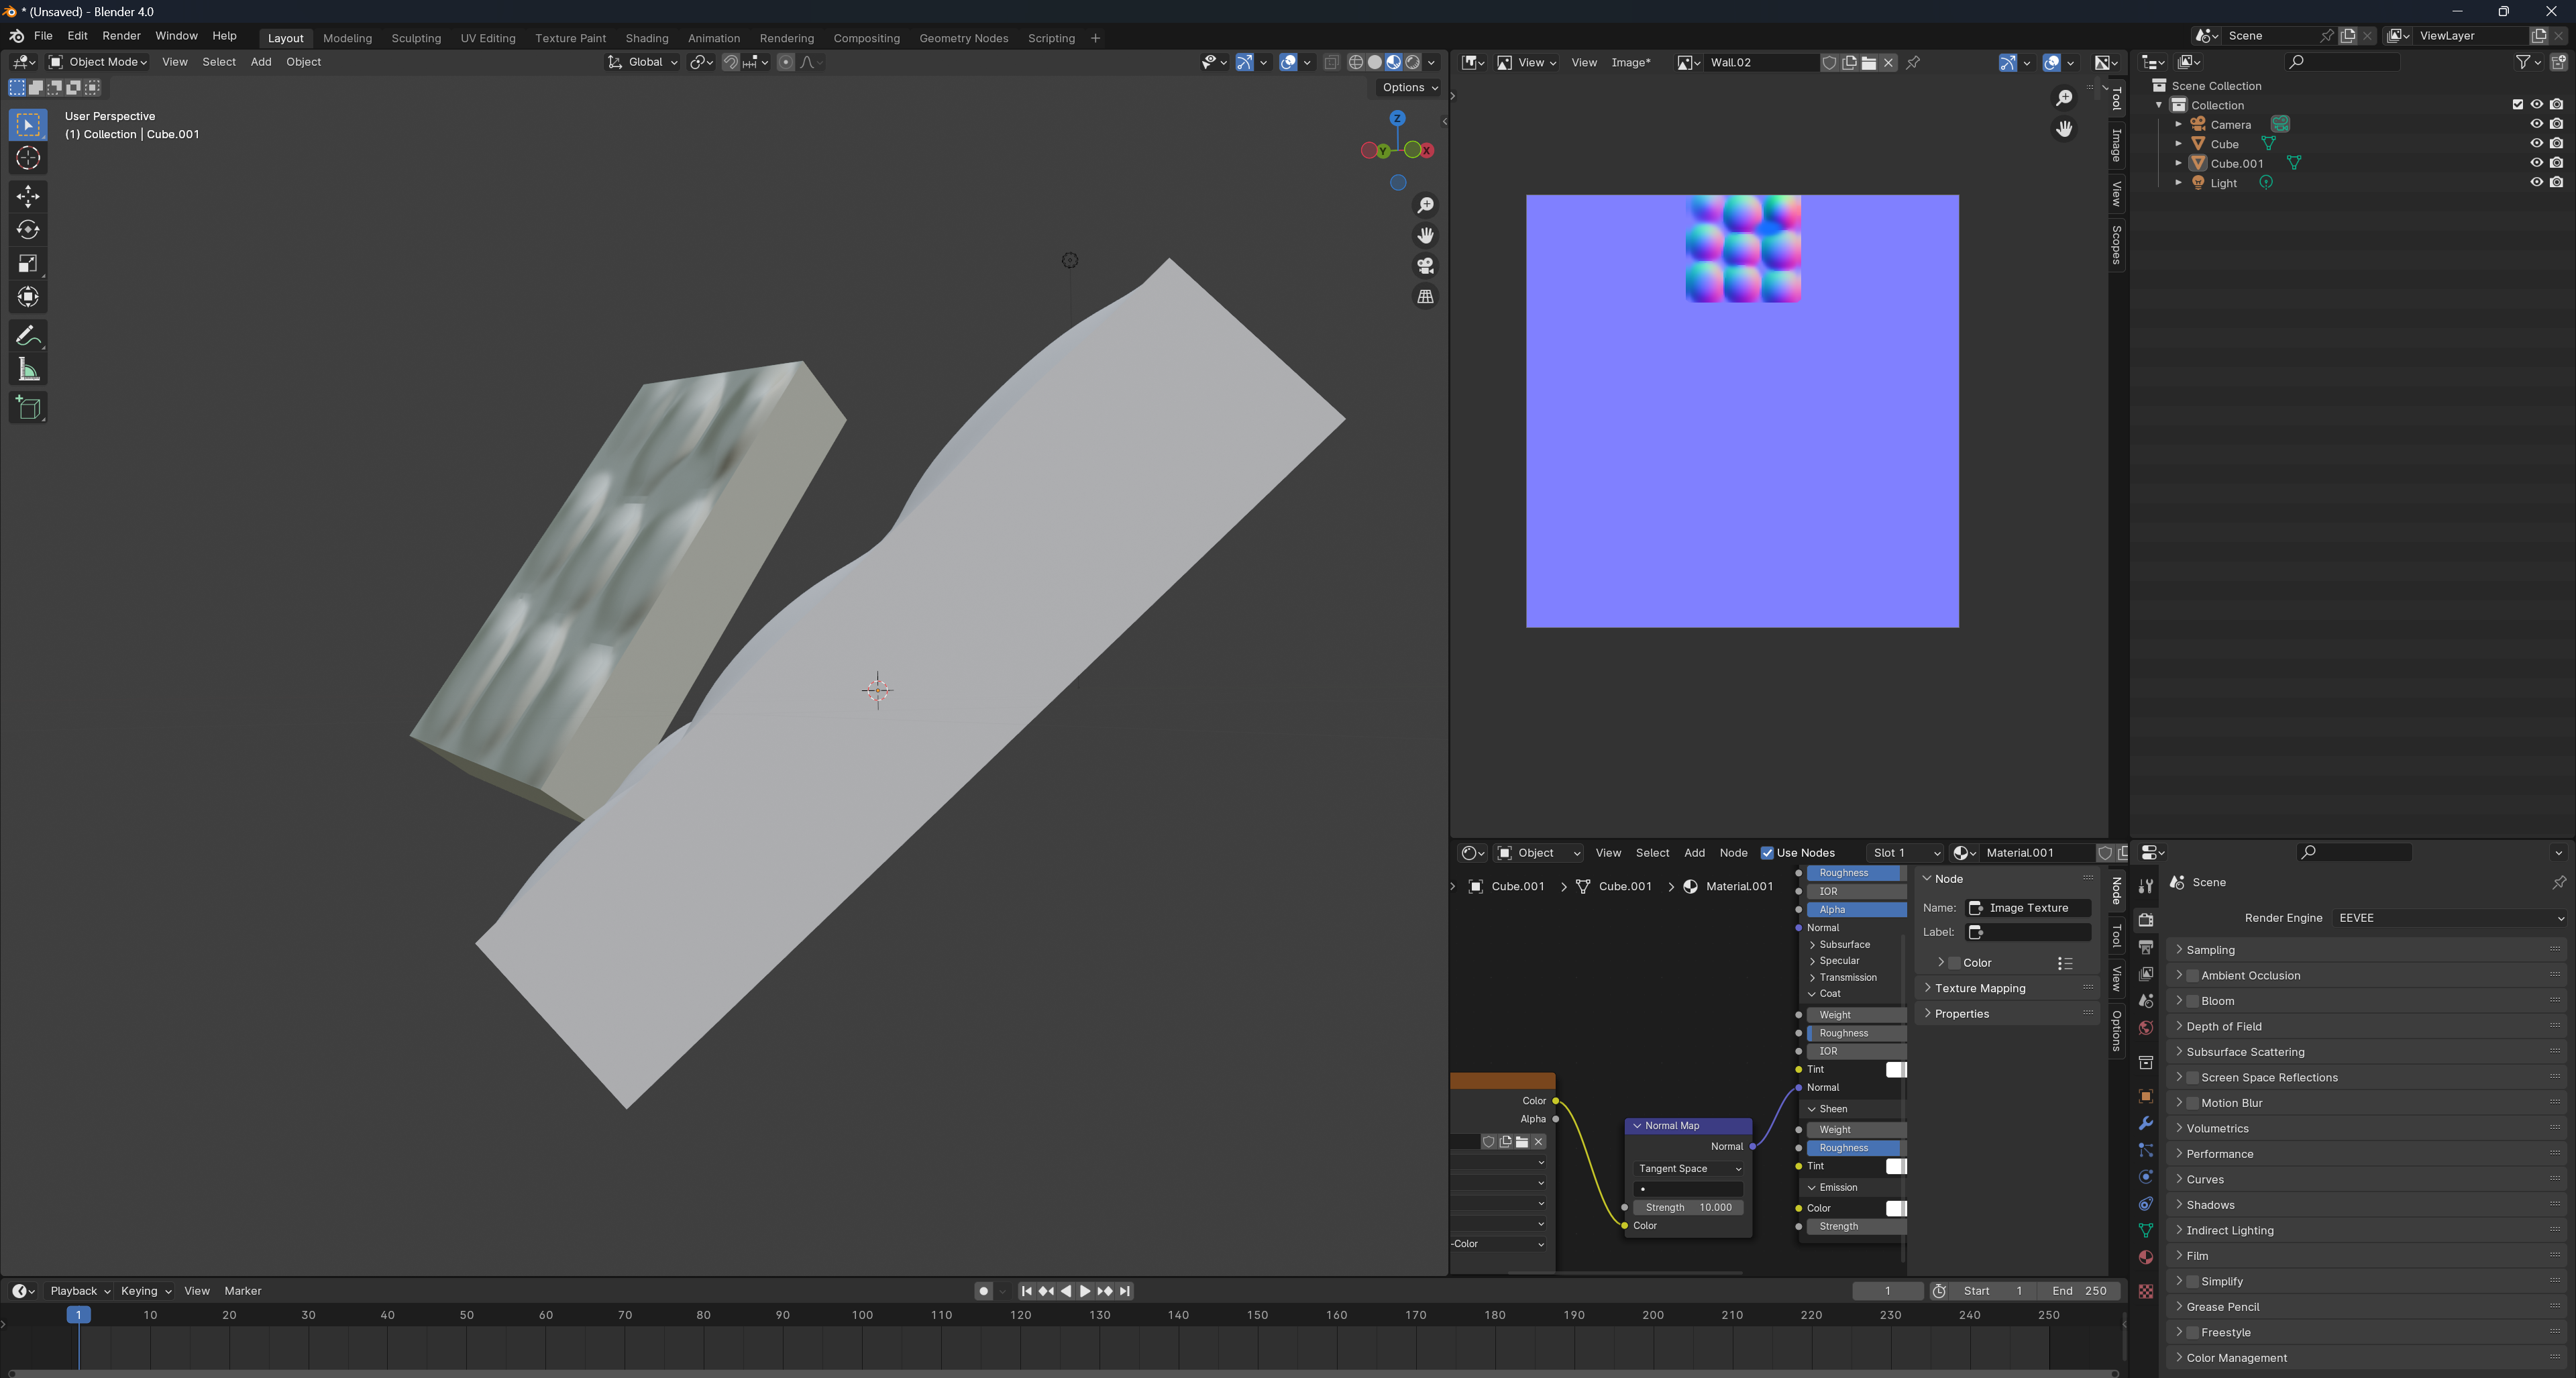Image resolution: width=2576 pixels, height=1378 pixels.
Task: Click the End frame field
Action: 2078,1291
